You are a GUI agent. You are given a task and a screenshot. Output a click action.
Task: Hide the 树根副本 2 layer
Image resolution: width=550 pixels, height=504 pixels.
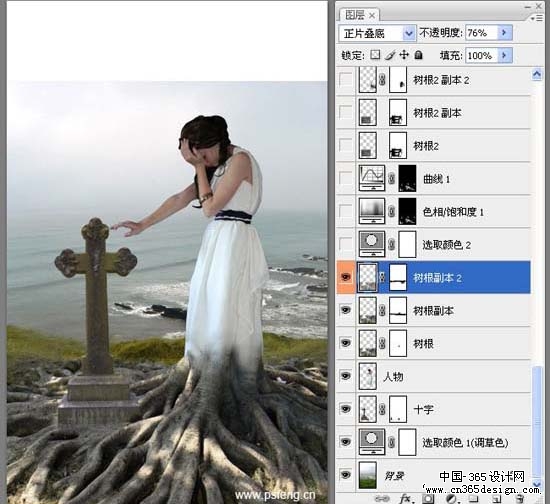346,277
